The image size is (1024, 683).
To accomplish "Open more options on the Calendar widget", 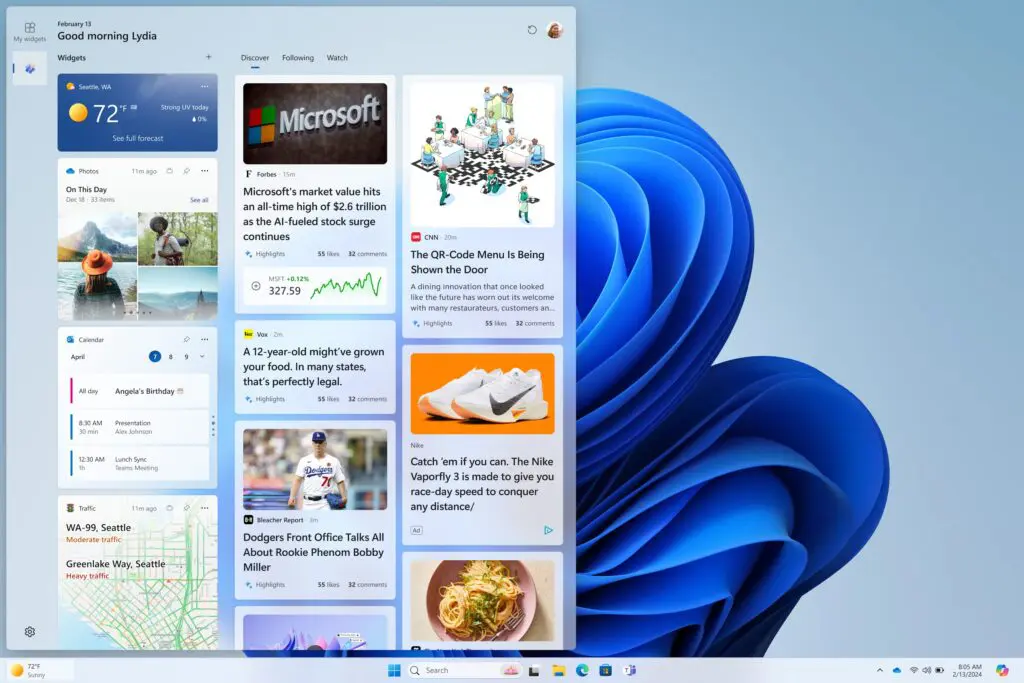I will [x=204, y=339].
